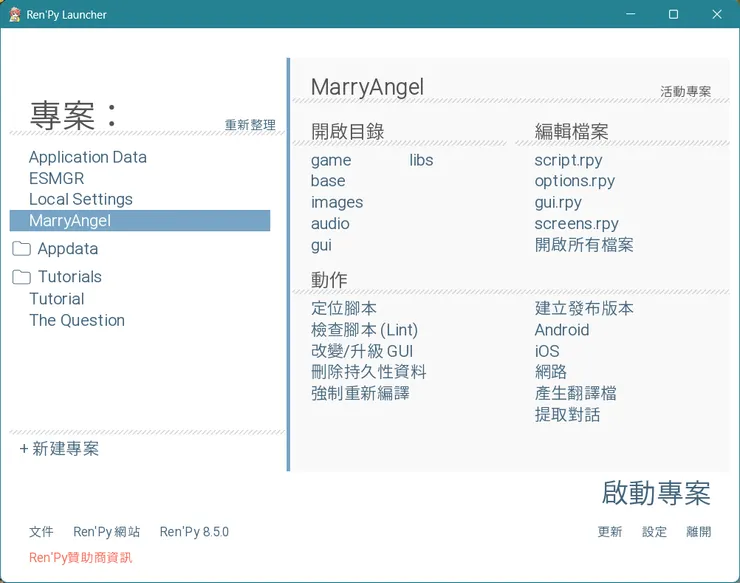This screenshot has height=583, width=740.
Task: Click the Ren'Py 8.5.0 version link
Action: pyautogui.click(x=194, y=532)
